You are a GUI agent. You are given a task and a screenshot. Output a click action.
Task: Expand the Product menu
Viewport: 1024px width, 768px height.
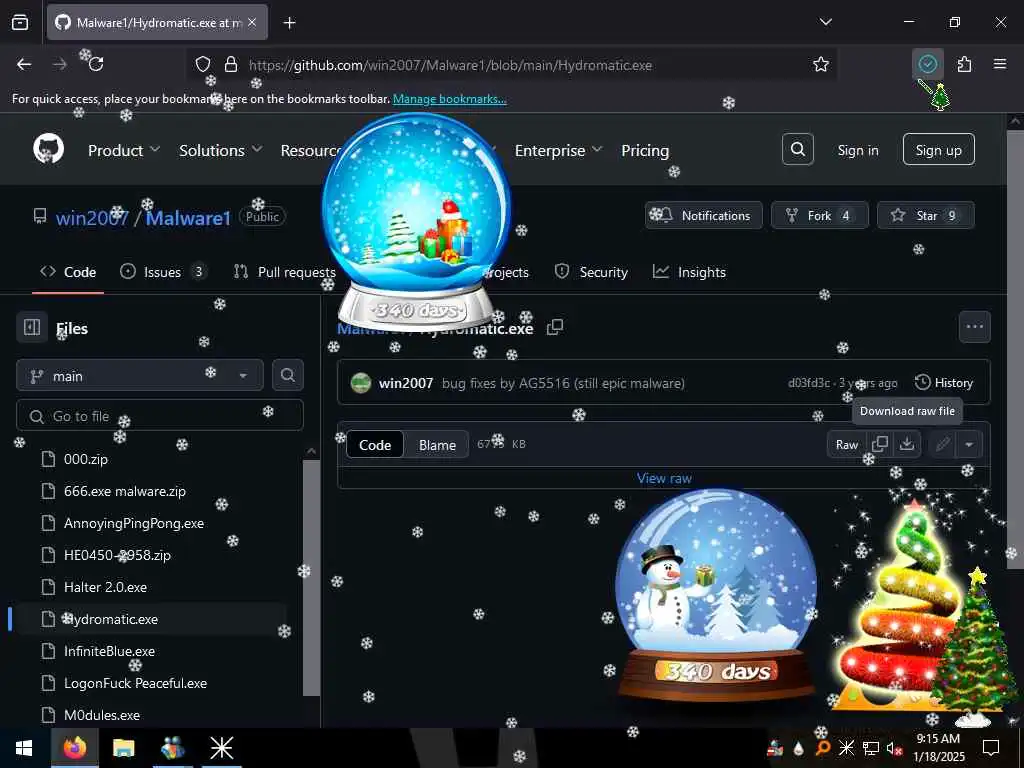123,150
